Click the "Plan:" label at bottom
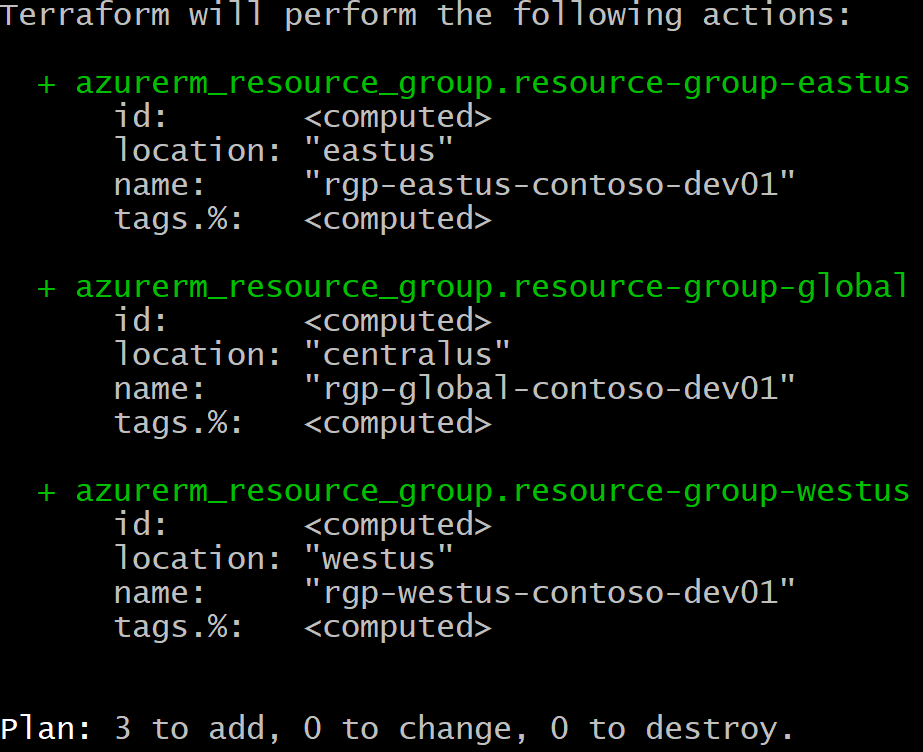The height and width of the screenshot is (752, 923). coord(47,728)
